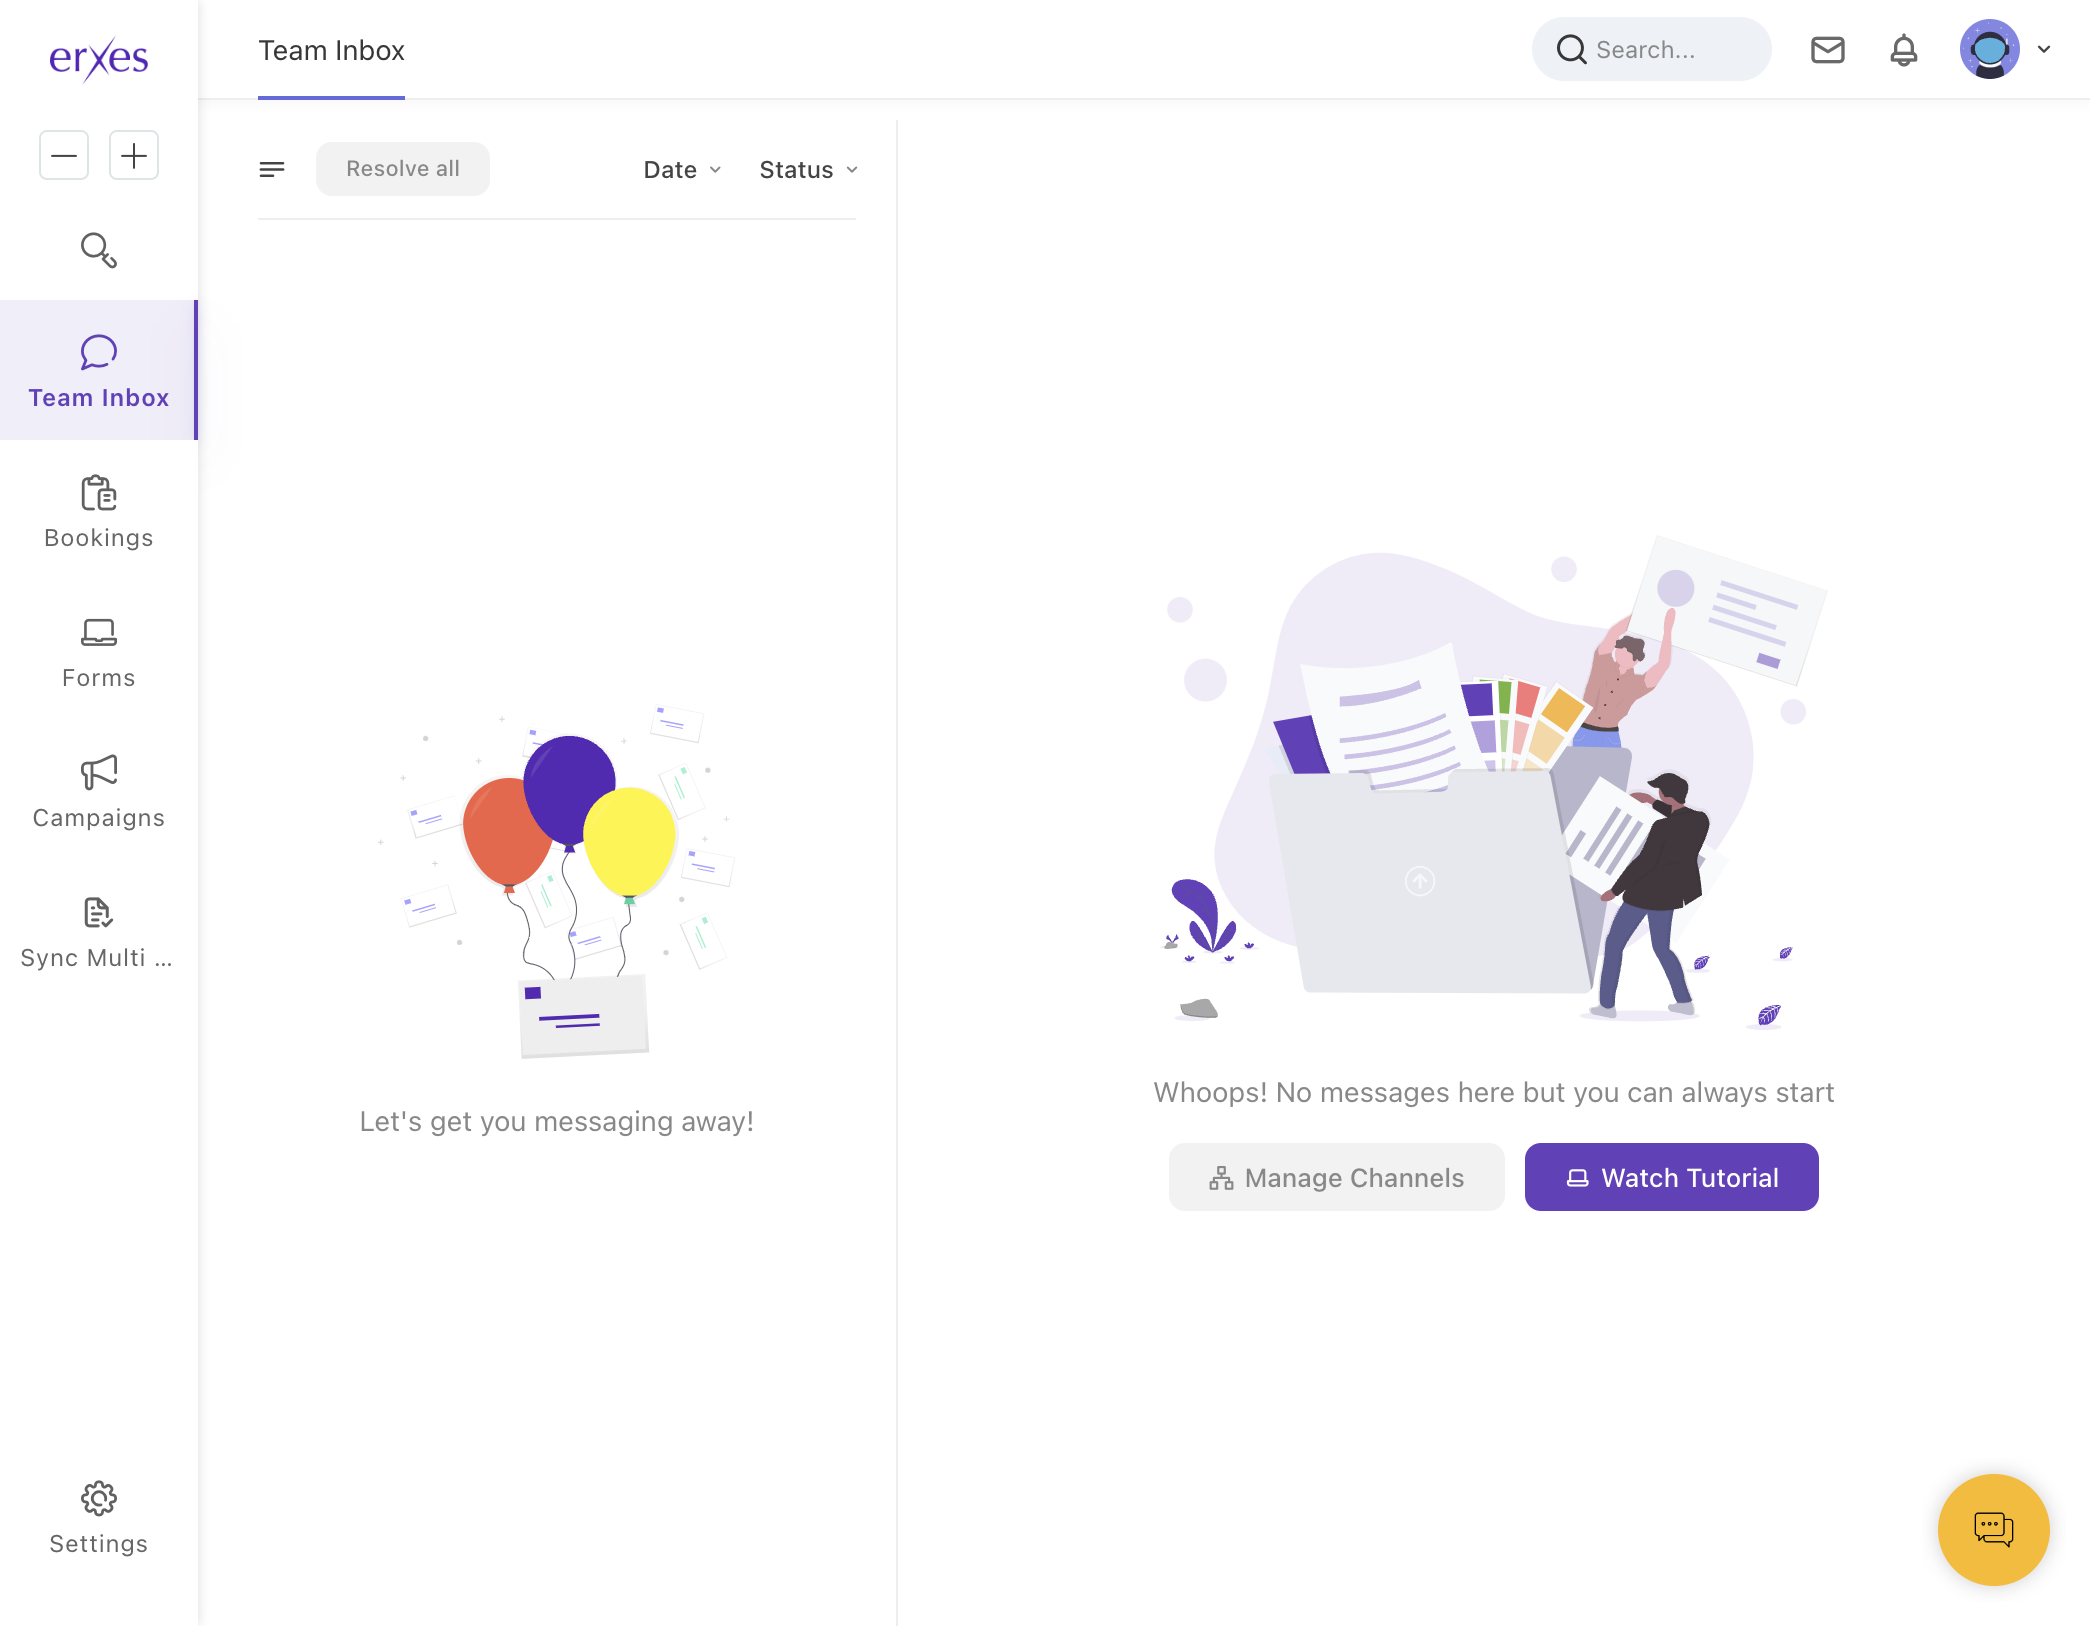Click the user avatar in header

(x=1990, y=49)
